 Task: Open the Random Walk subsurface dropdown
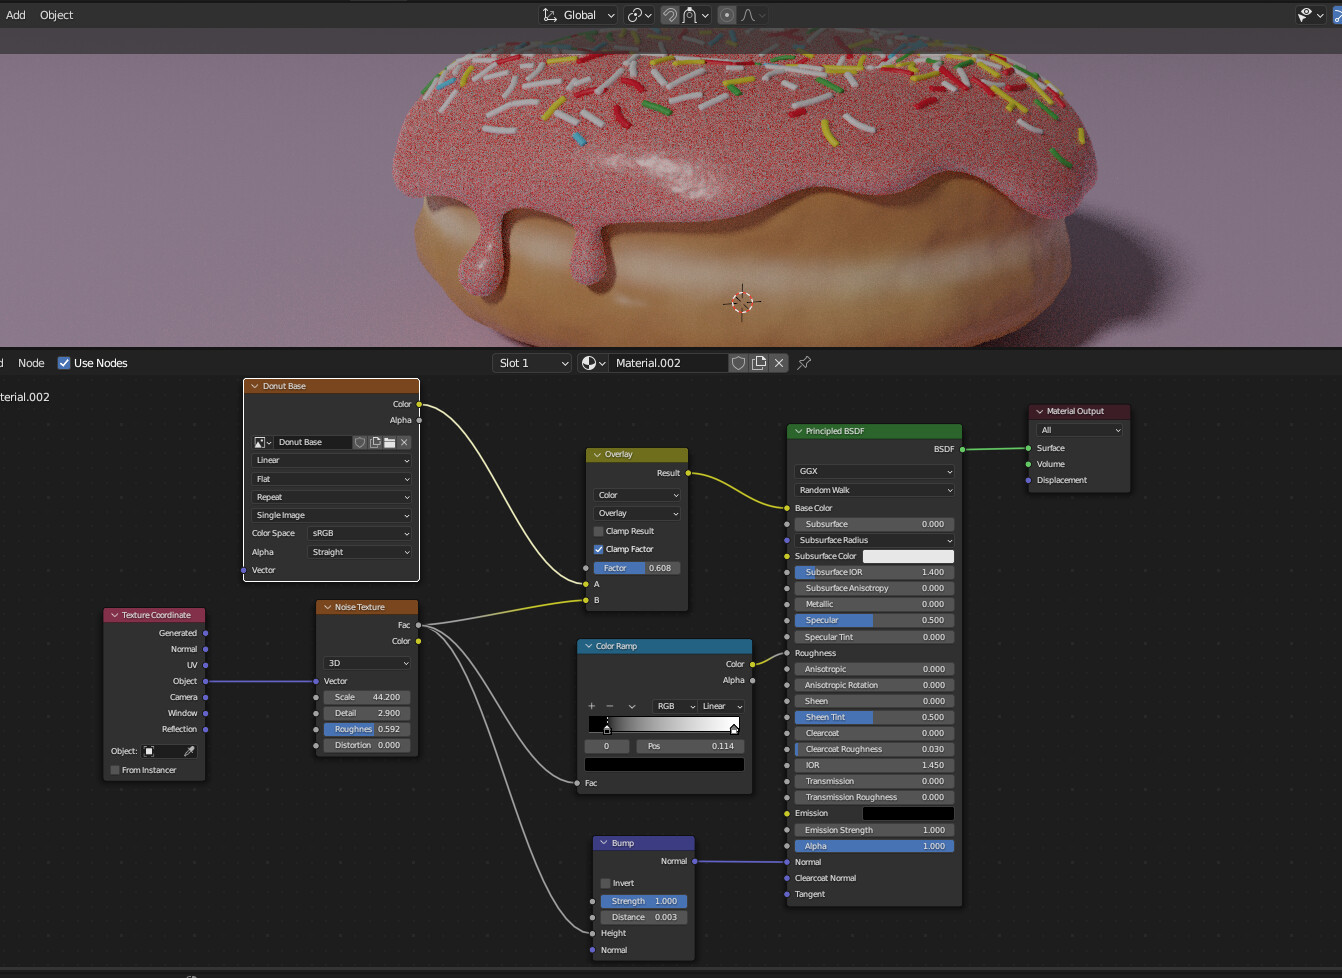[x=875, y=490]
